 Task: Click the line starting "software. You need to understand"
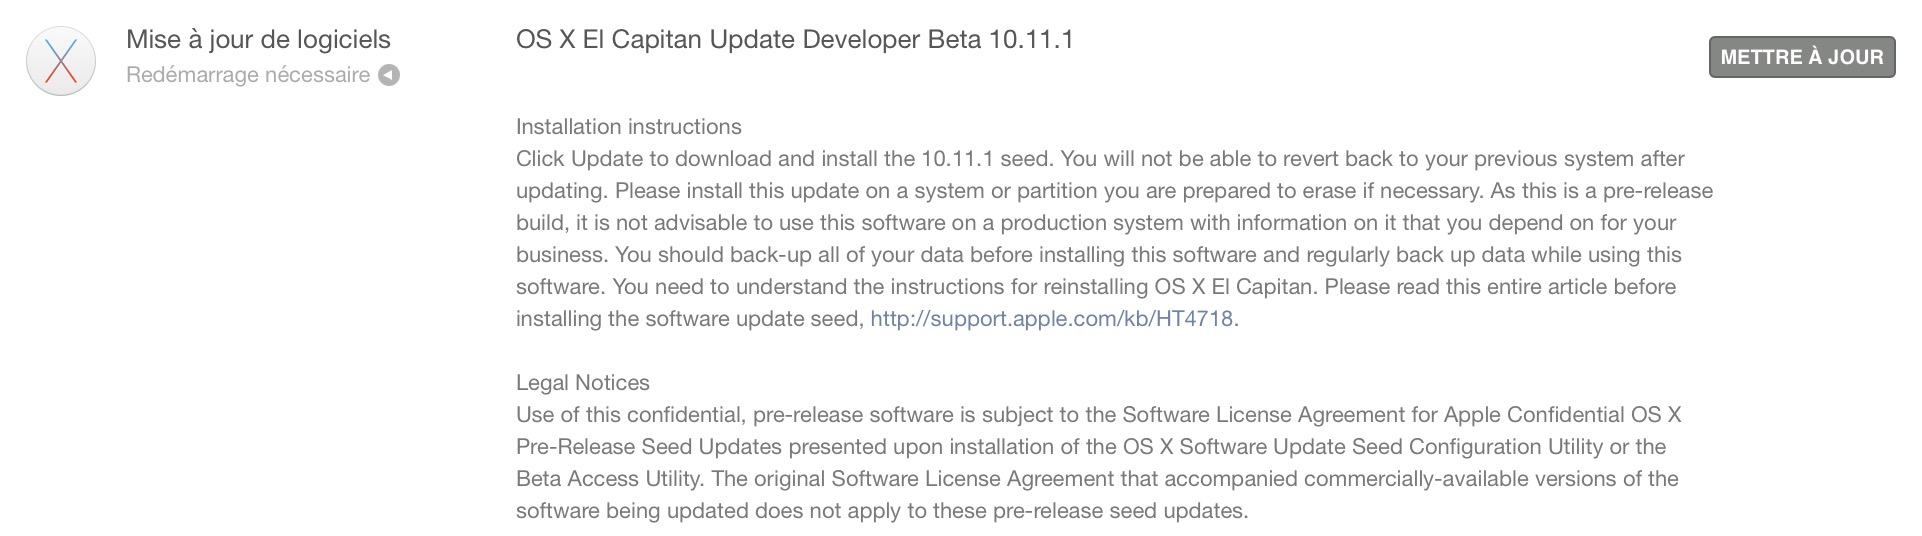(1096, 287)
